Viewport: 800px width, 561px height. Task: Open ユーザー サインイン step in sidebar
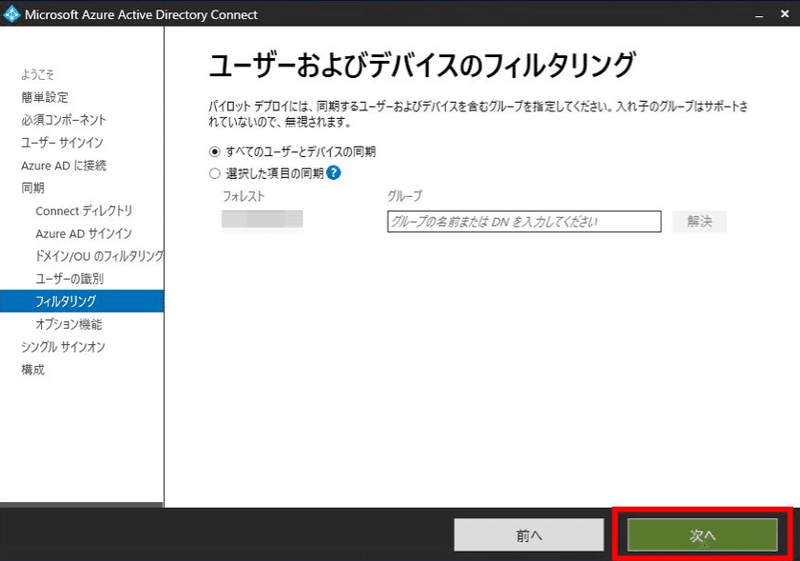point(62,142)
